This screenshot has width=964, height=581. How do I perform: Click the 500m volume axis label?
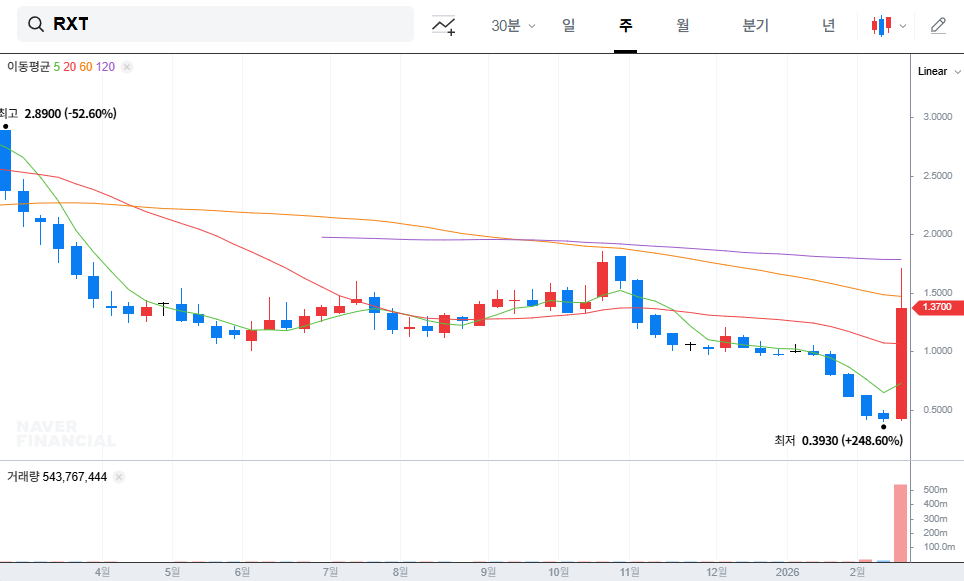(x=935, y=489)
